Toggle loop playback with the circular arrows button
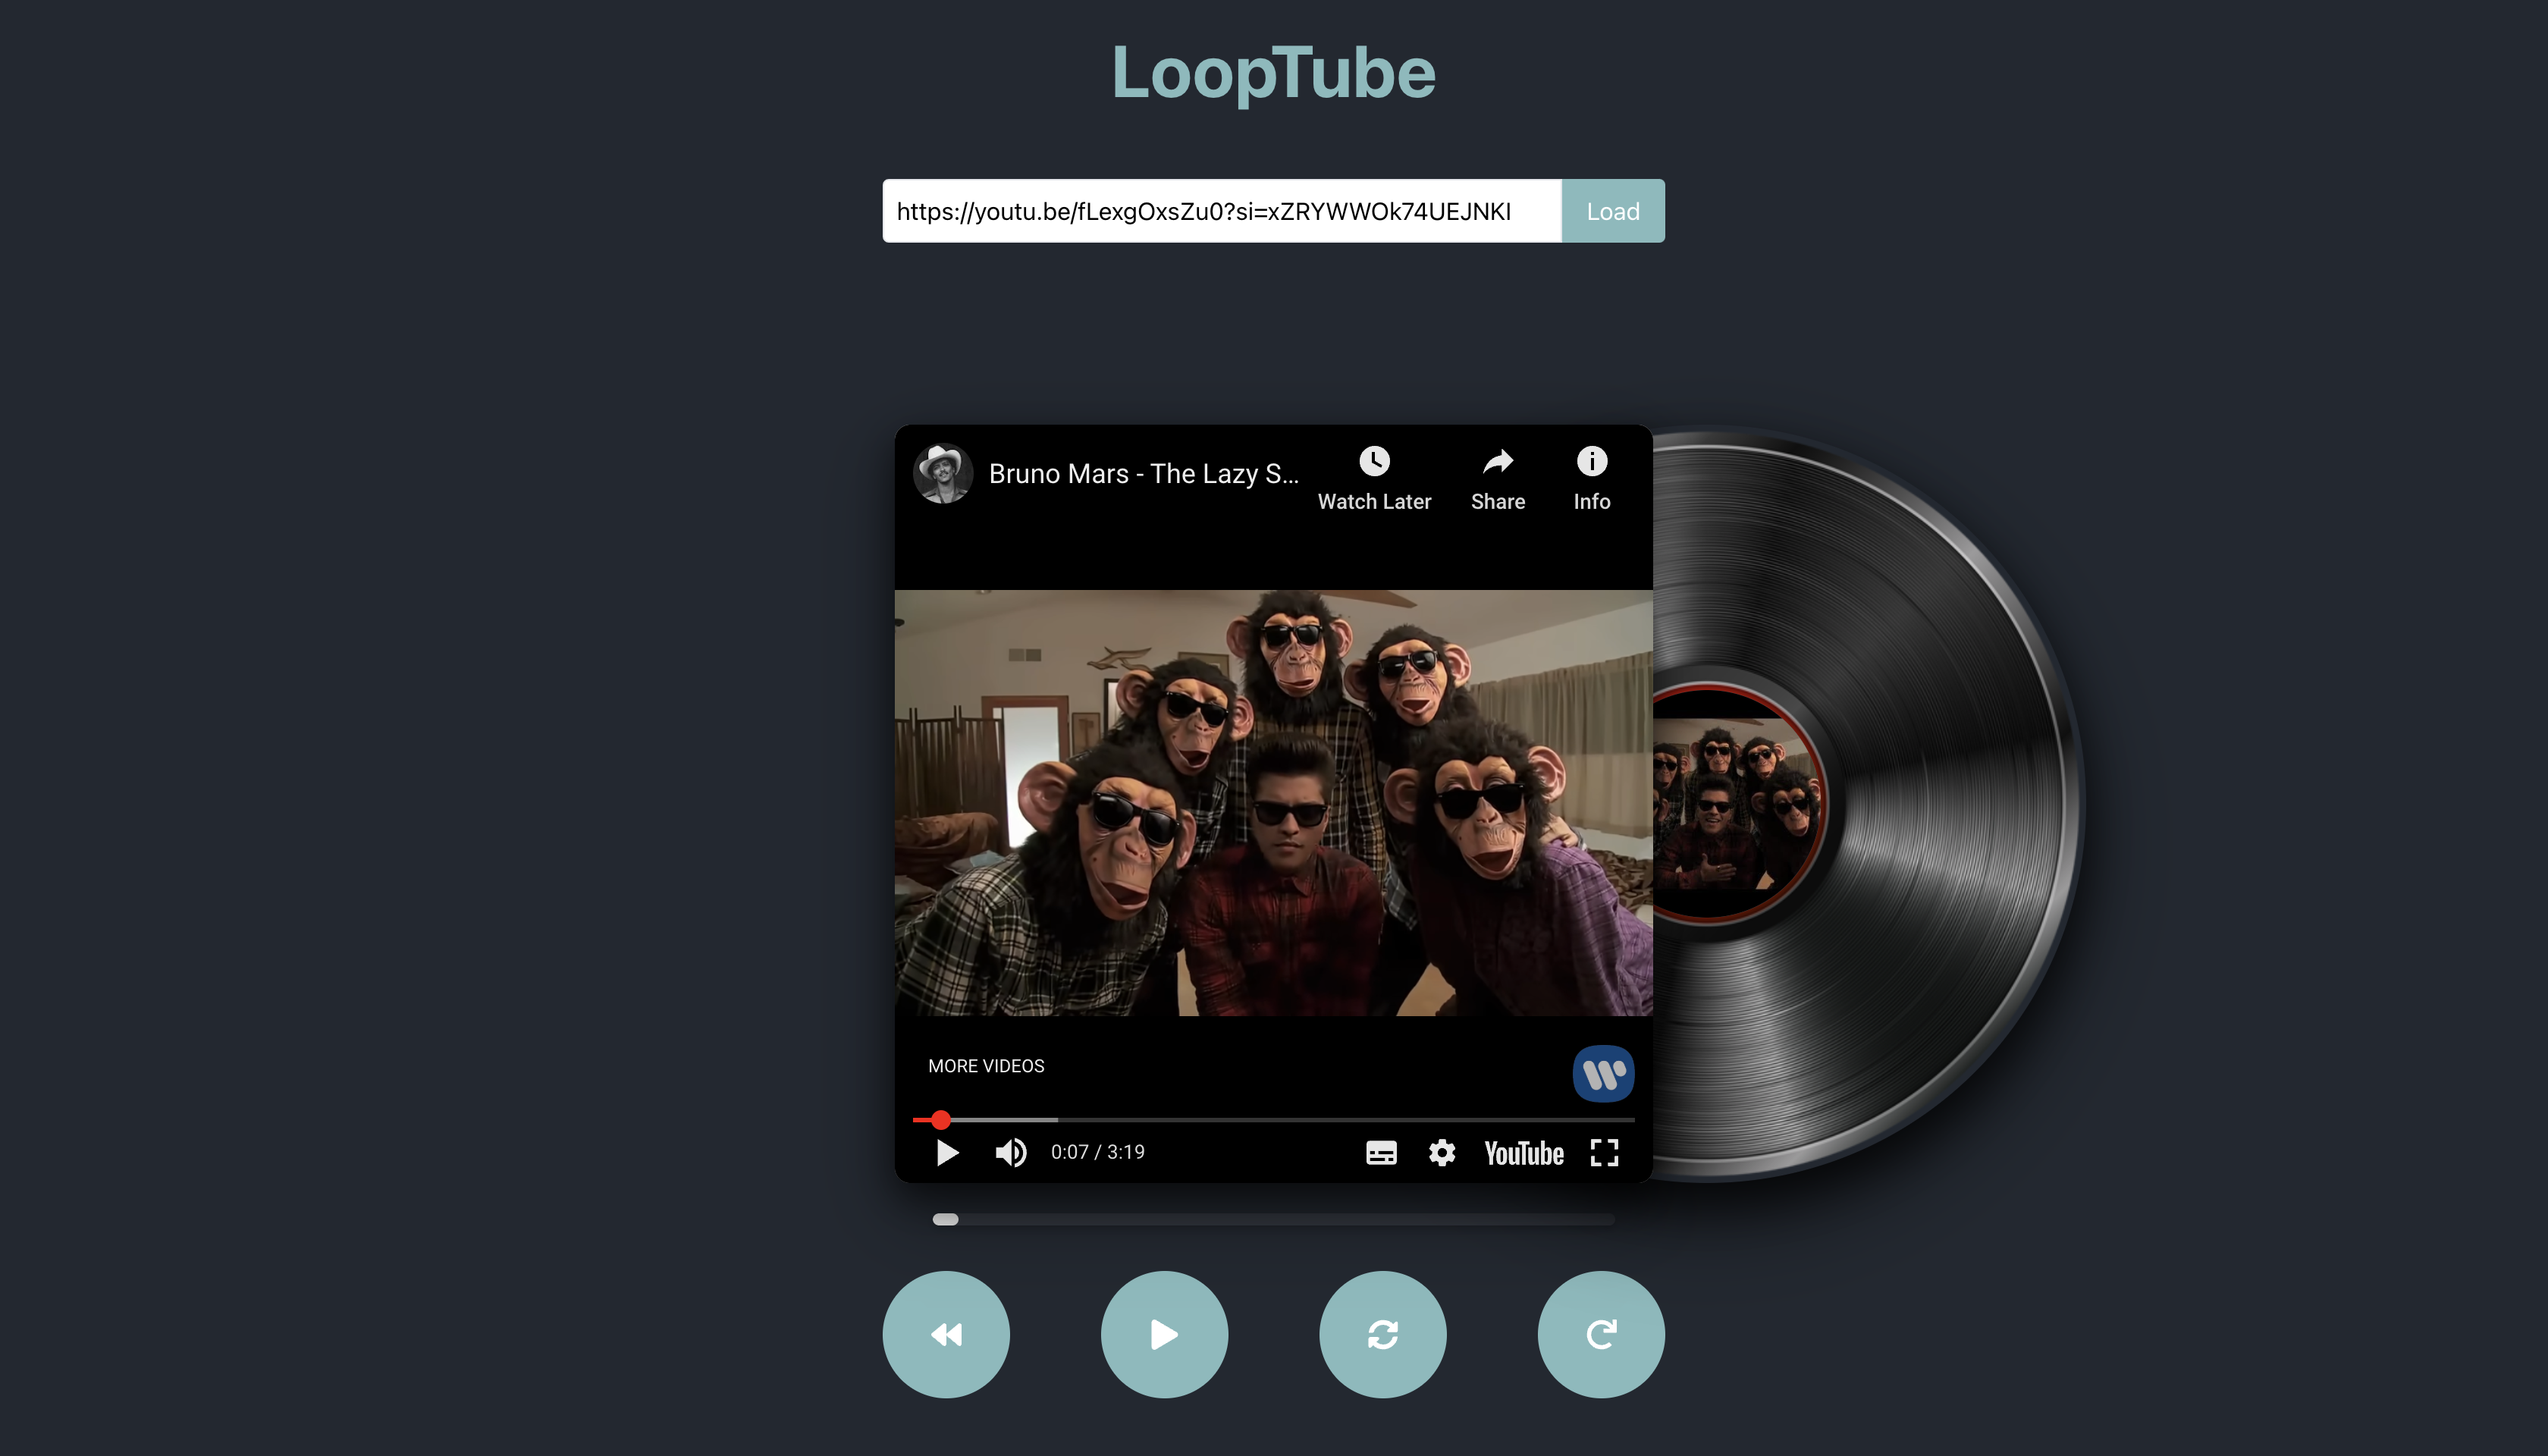Viewport: 2548px width, 1456px height. [1382, 1334]
